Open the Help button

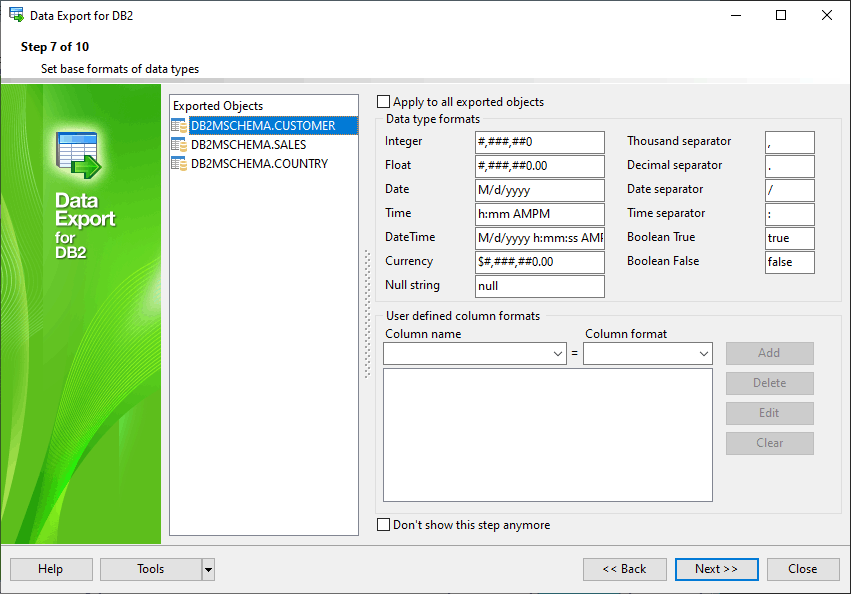pyautogui.click(x=50, y=569)
